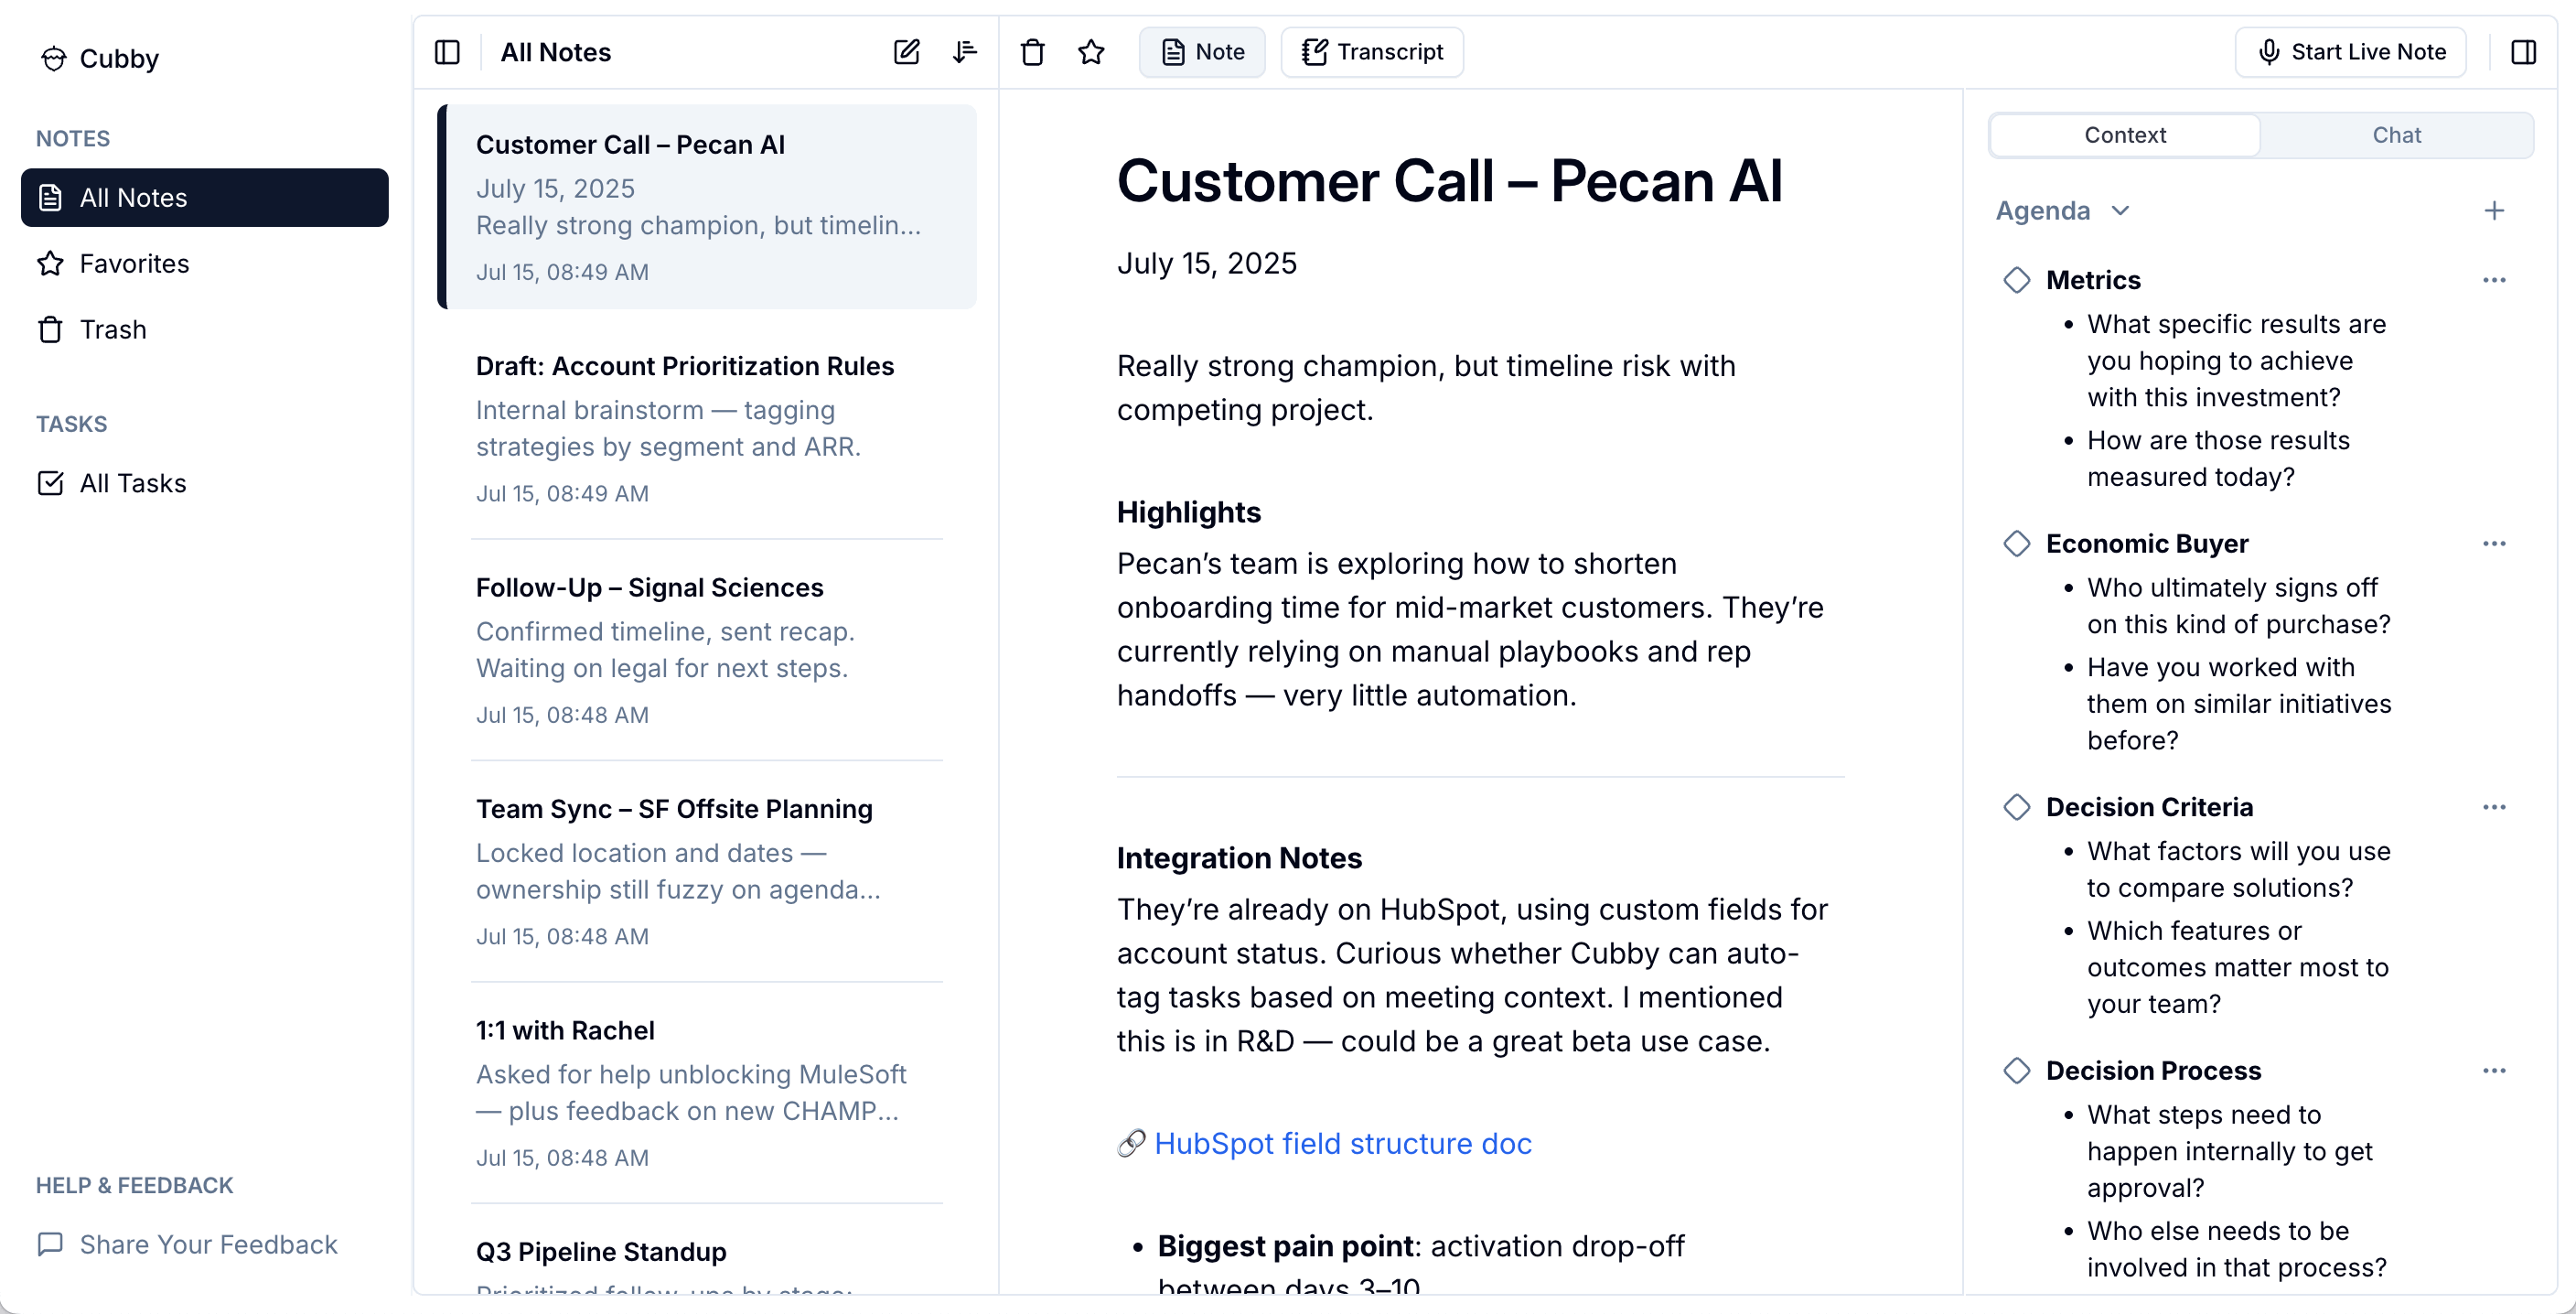Mark the Decision Criteria diamond checkbox
The image size is (2576, 1314).
pos(2017,807)
